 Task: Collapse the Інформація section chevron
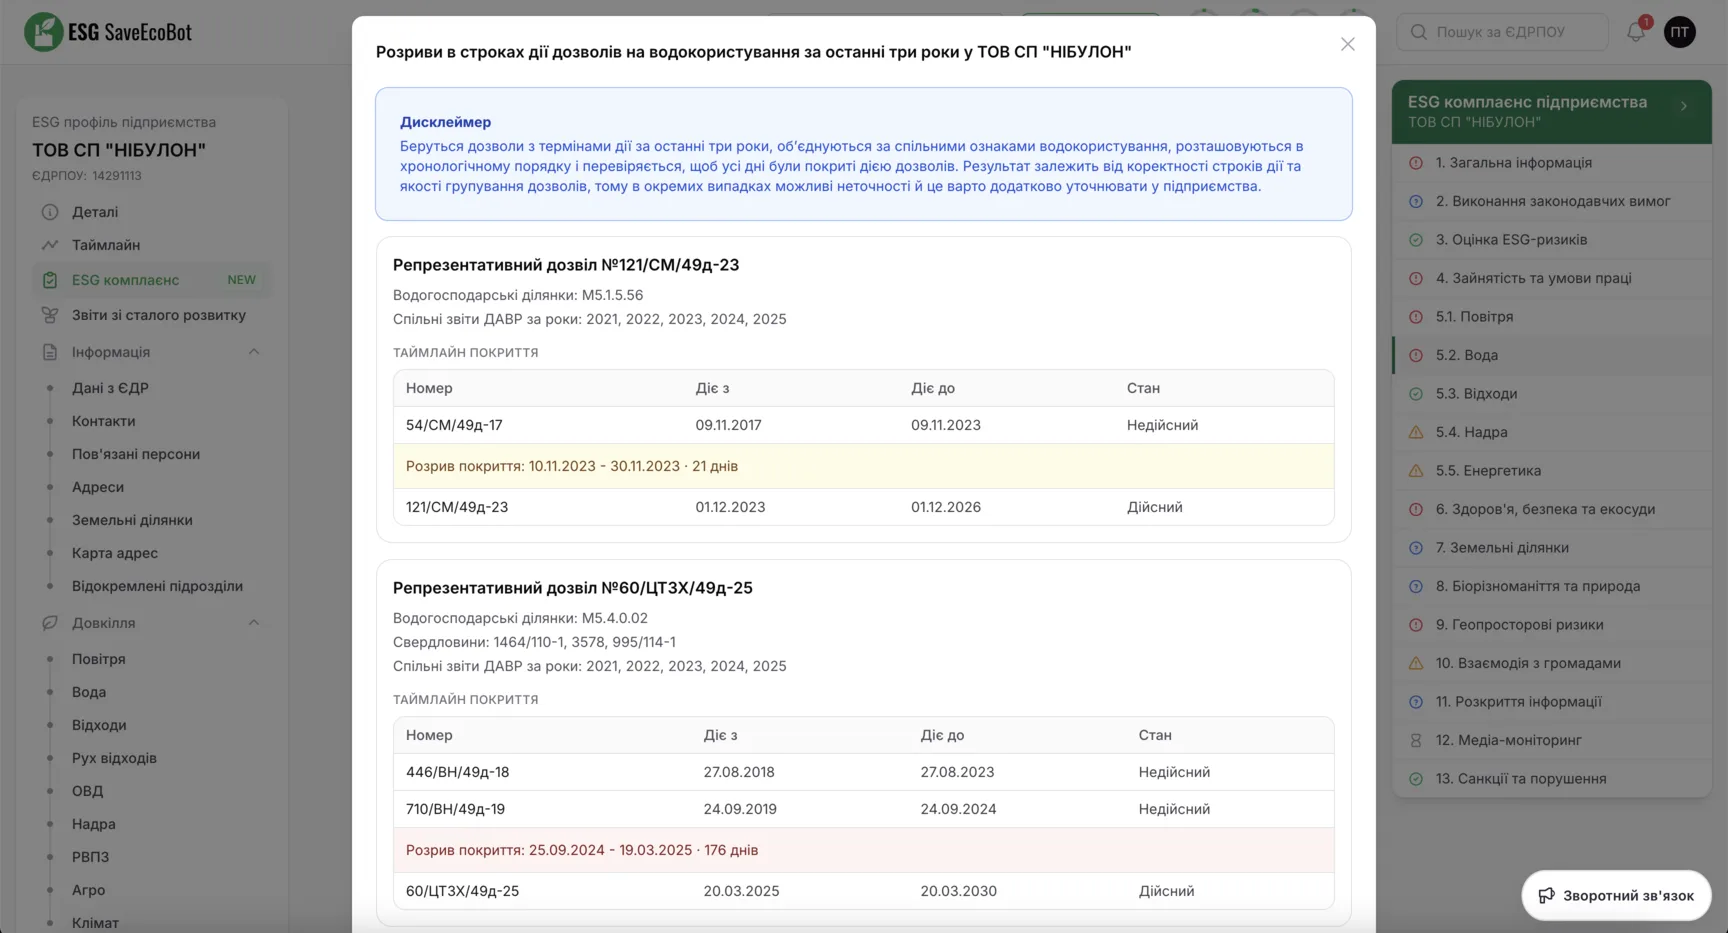point(254,352)
